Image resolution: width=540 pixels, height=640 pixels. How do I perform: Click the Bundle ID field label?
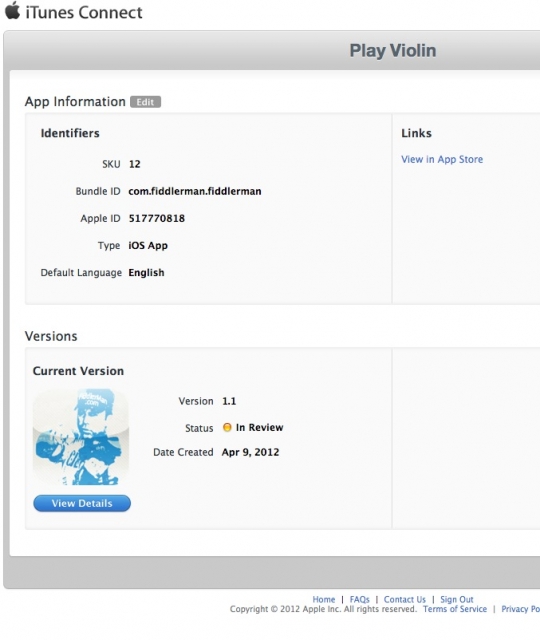(98, 191)
